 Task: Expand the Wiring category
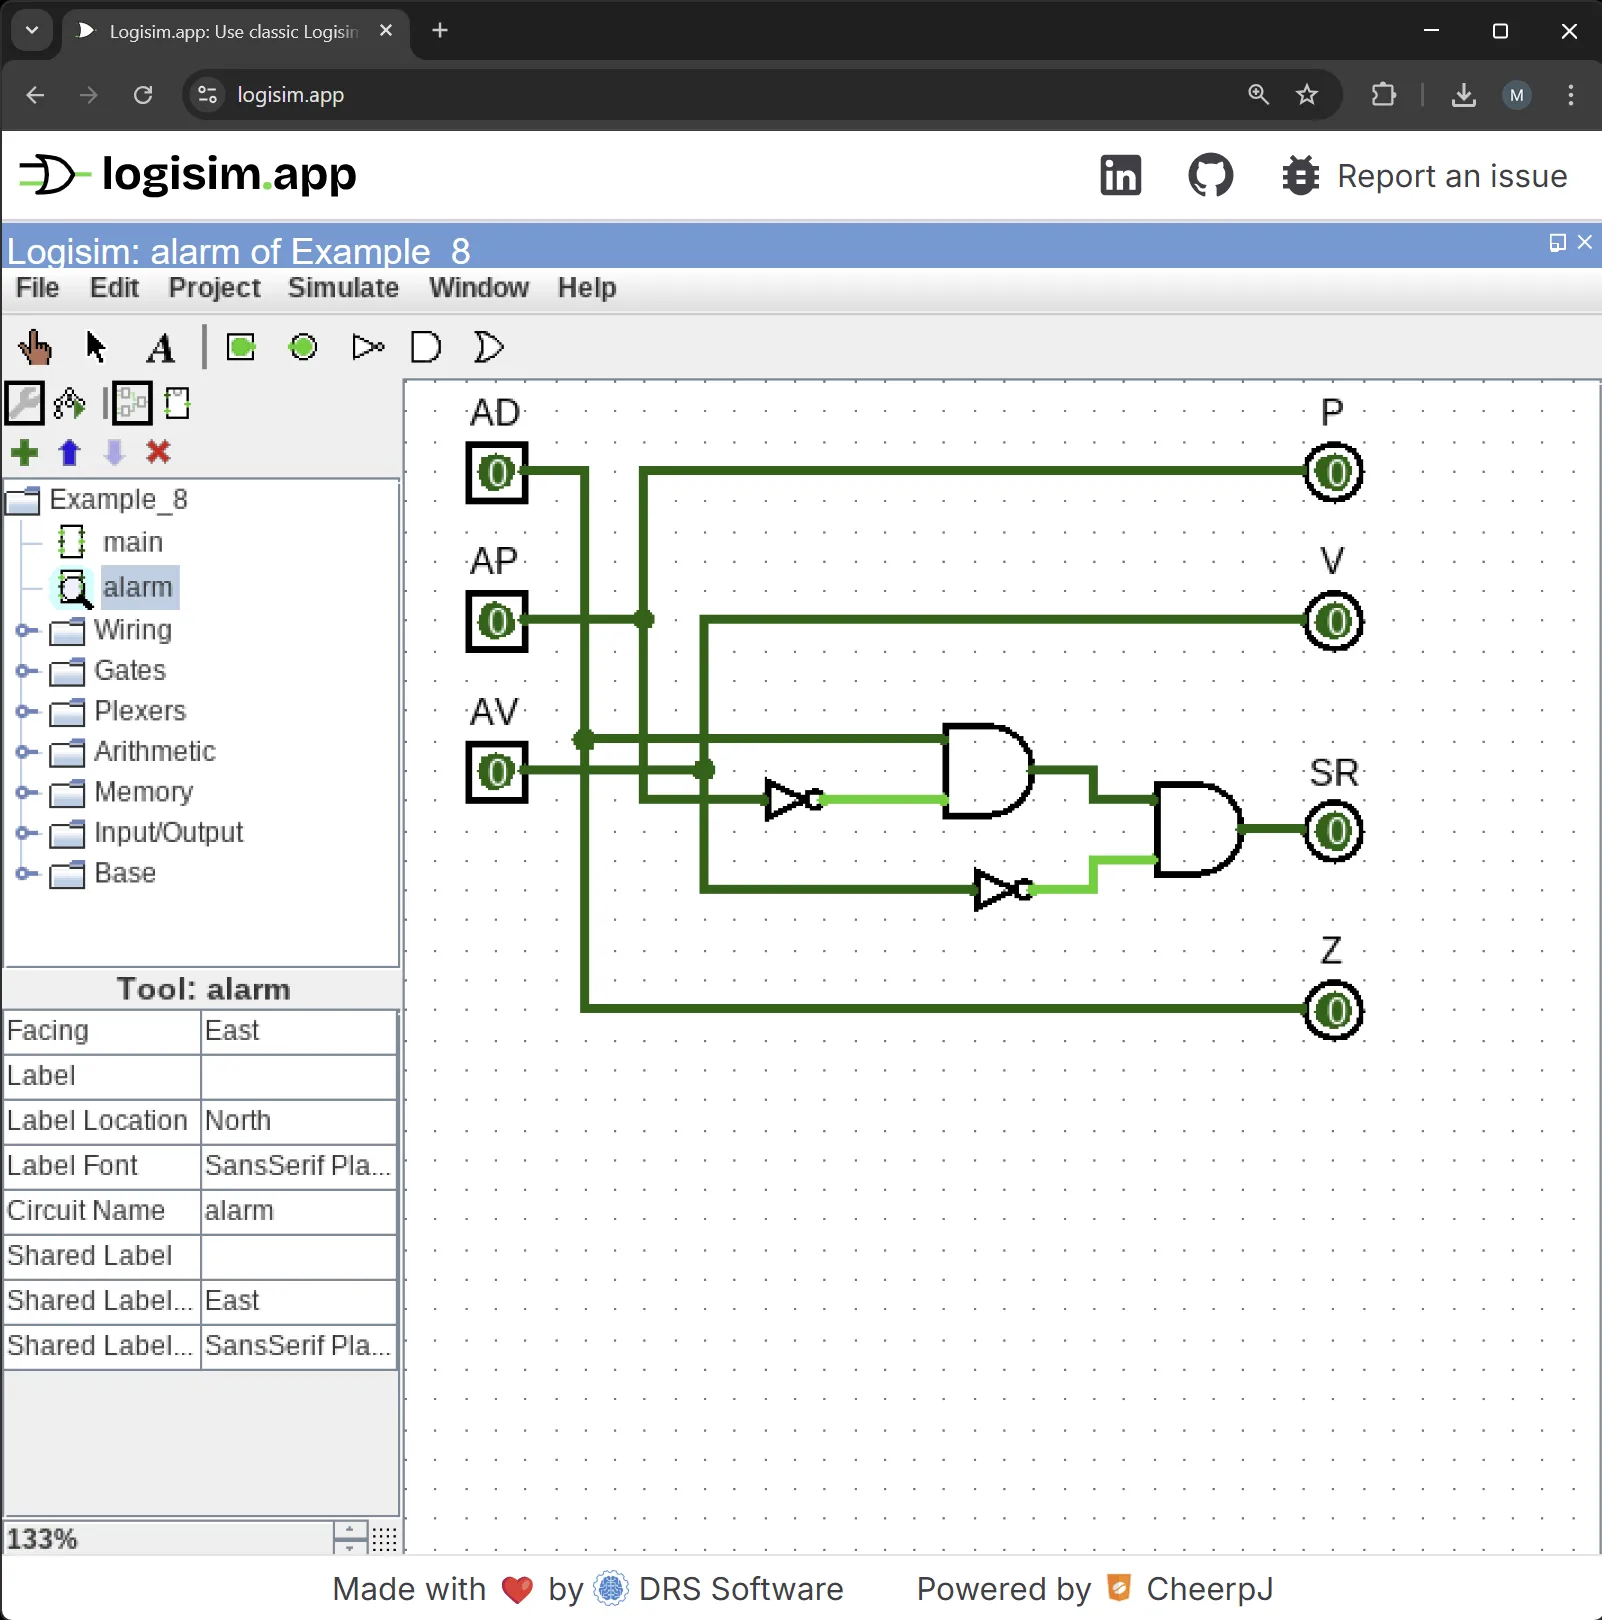coord(24,631)
